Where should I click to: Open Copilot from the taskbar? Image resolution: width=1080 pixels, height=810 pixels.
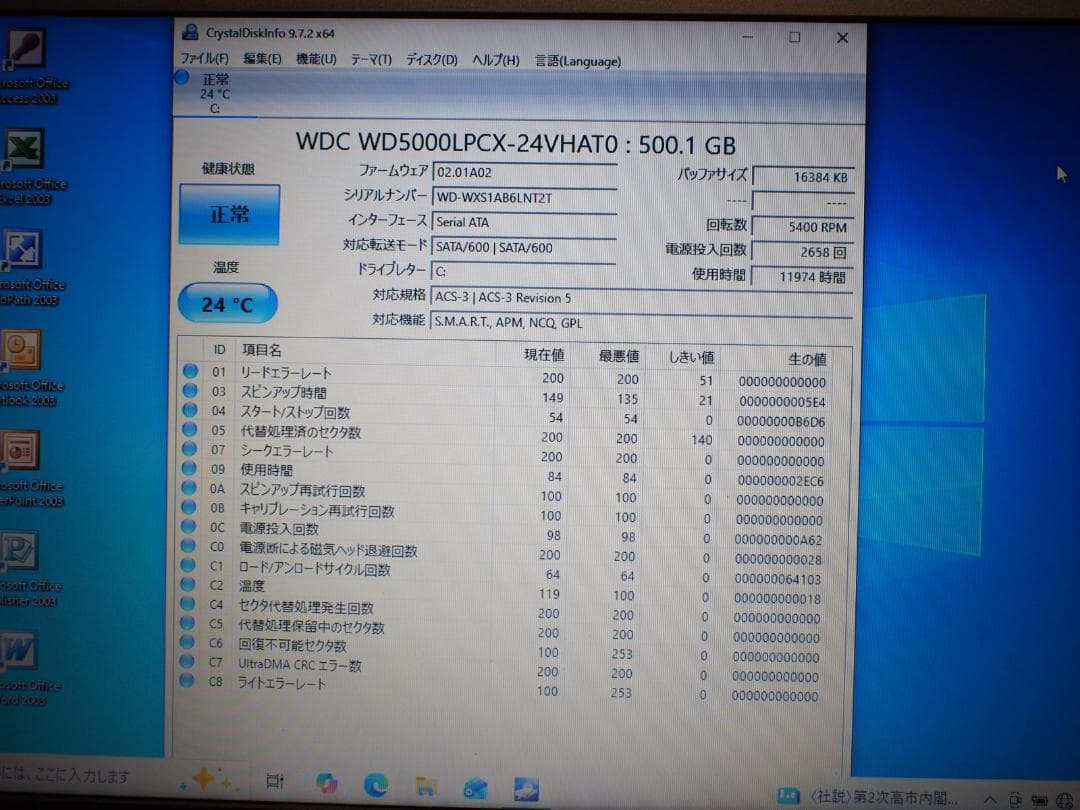tap(326, 783)
